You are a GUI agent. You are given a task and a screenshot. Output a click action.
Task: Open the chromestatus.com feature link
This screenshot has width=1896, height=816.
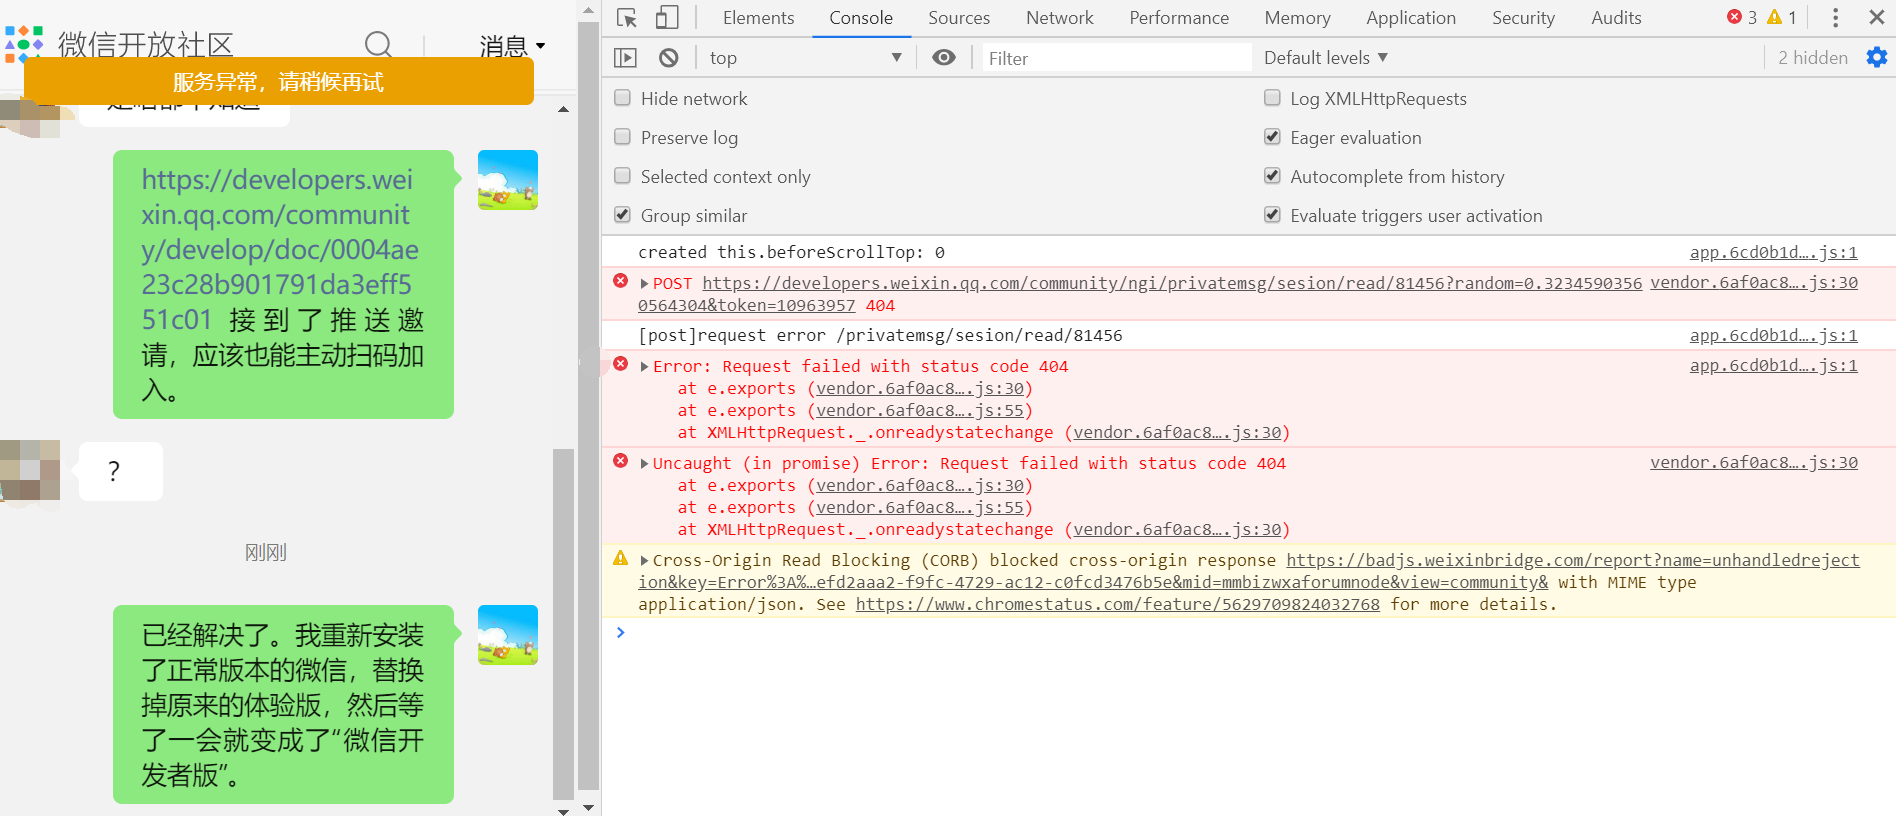[x=1117, y=605]
